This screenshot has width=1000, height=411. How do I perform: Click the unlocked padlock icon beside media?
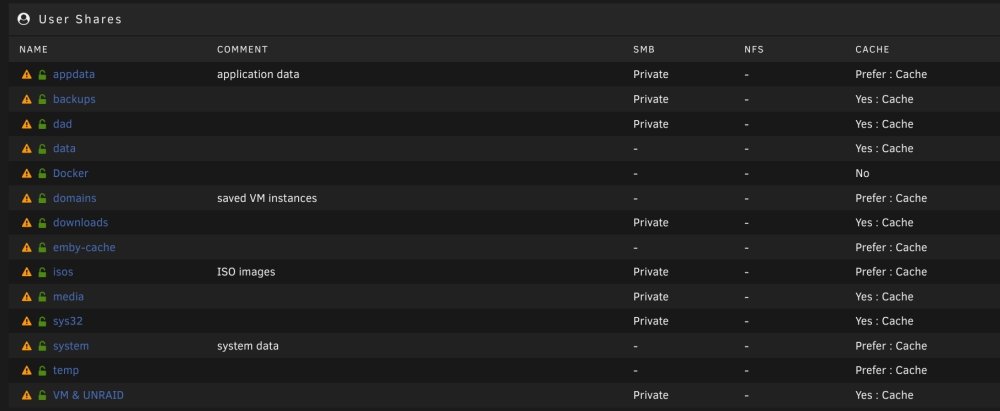click(42, 297)
